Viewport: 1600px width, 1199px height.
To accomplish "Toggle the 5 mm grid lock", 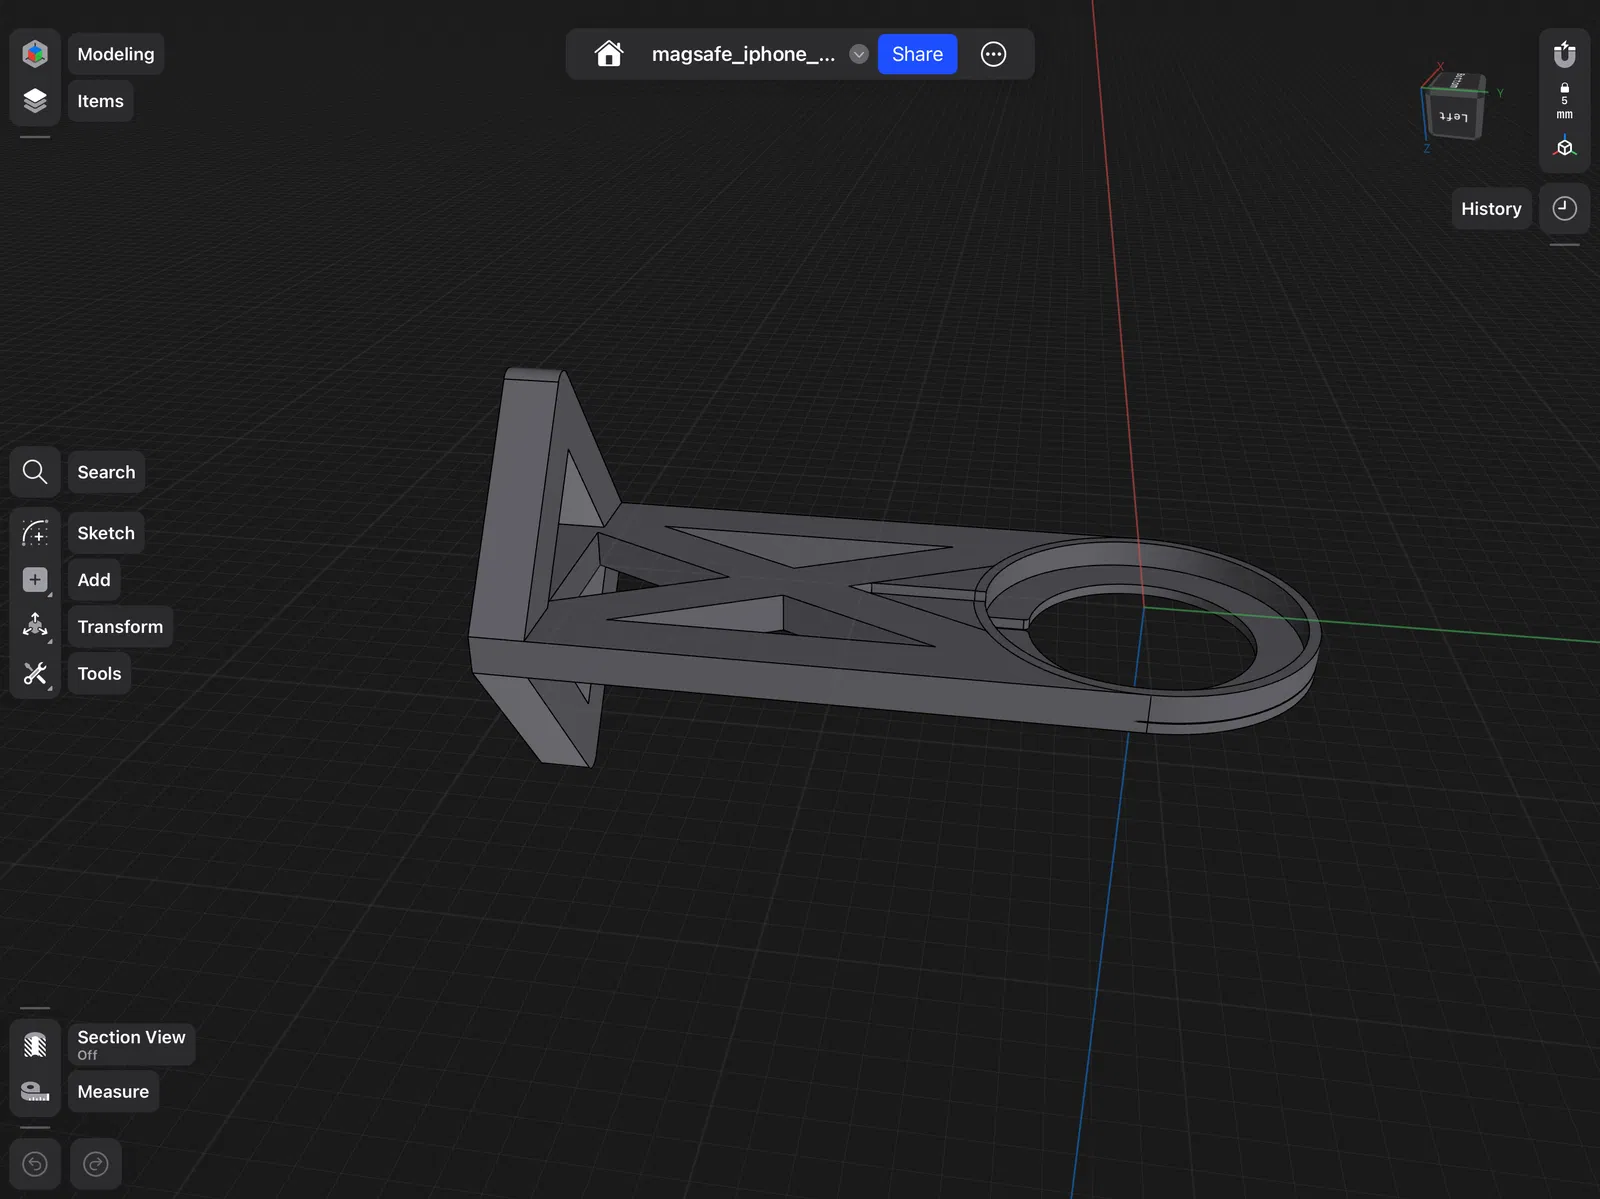I will 1565,101.
